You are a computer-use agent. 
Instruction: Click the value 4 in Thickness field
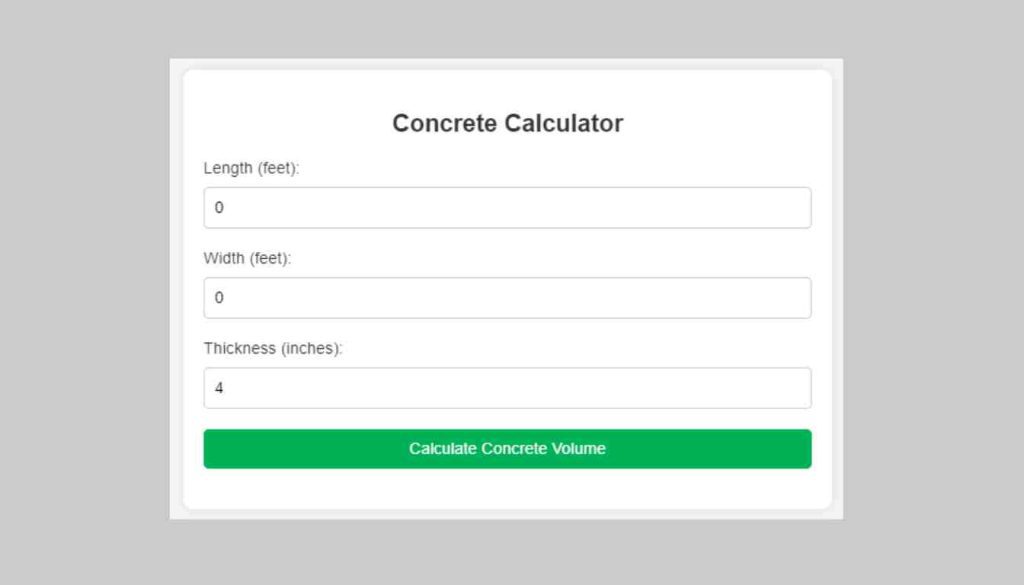point(220,387)
